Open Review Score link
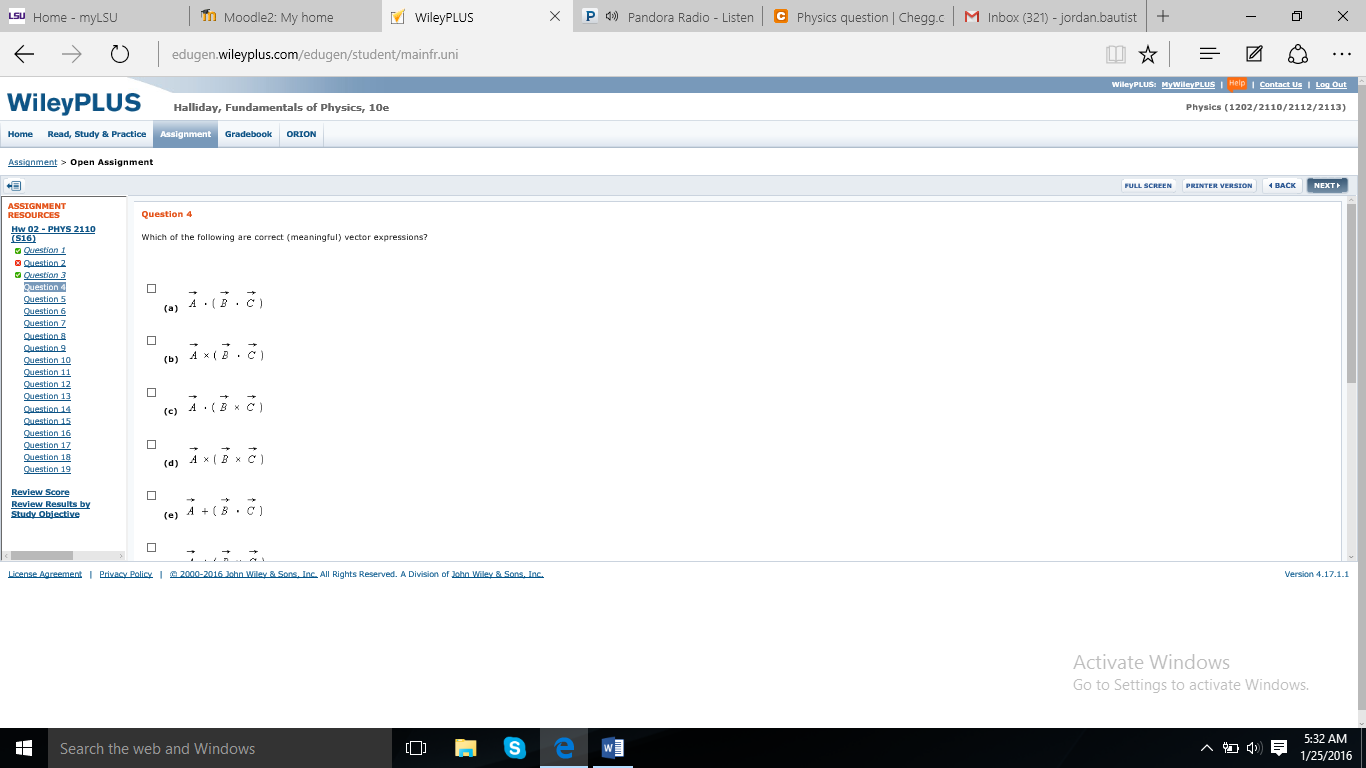This screenshot has width=1366, height=768. [x=40, y=492]
